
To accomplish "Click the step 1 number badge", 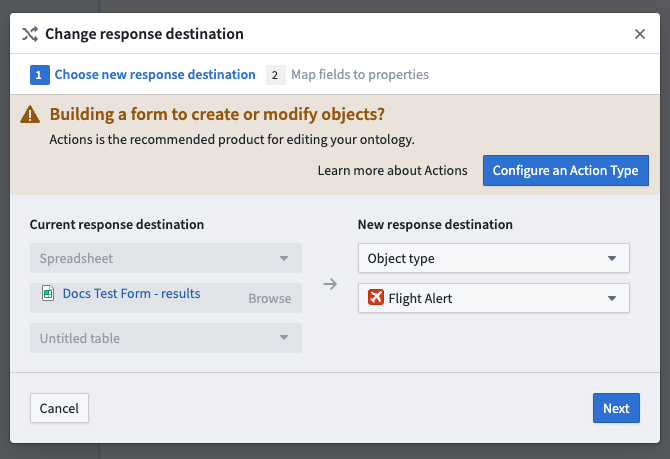I will 40,75.
